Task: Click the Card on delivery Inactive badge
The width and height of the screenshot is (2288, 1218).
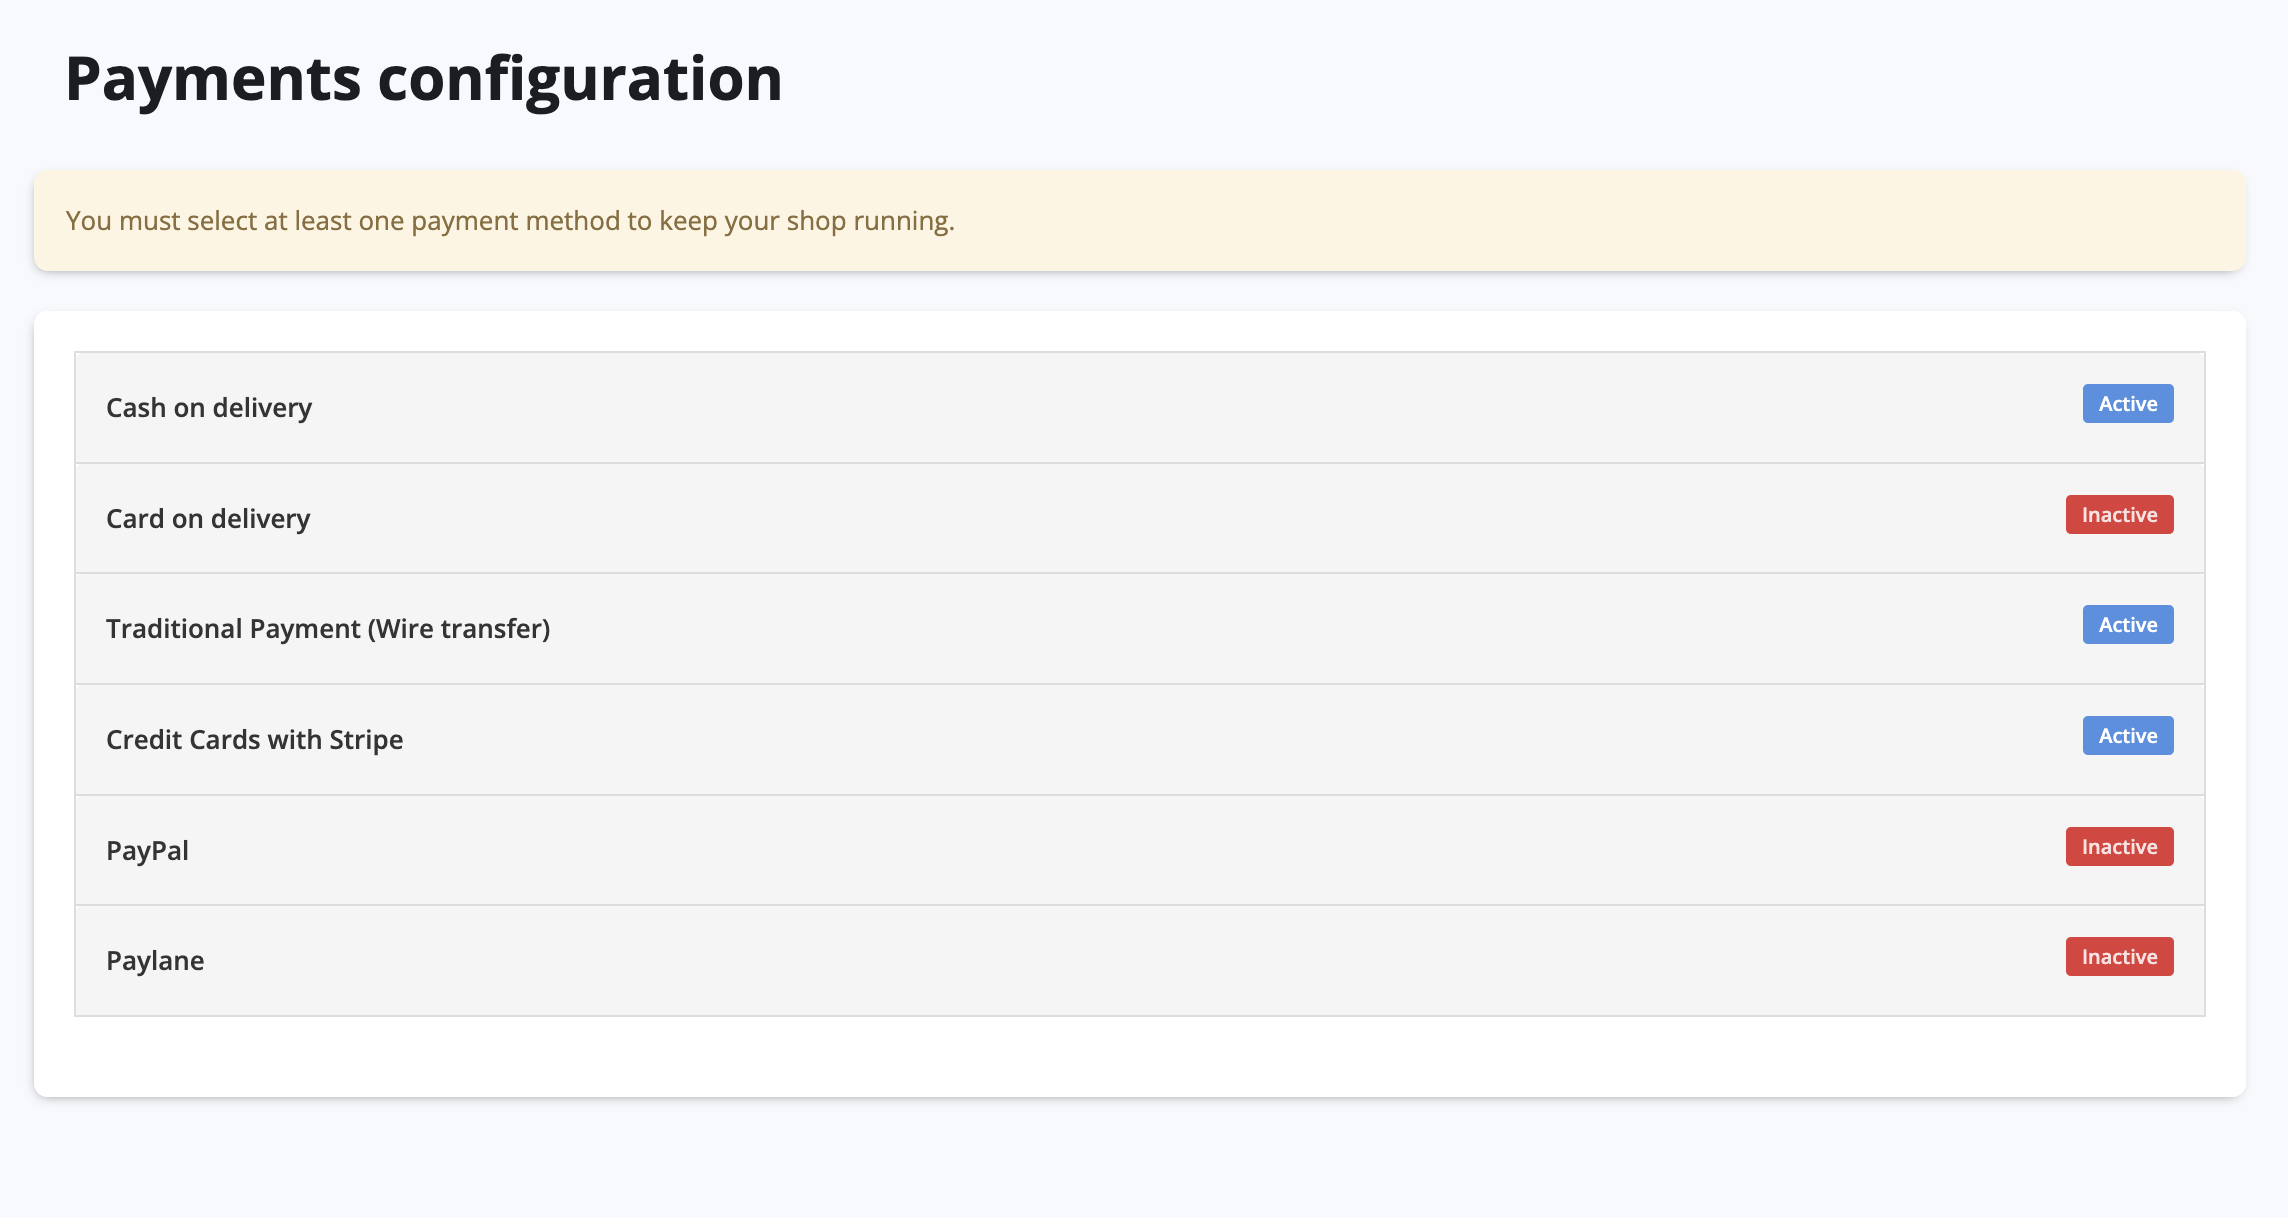Action: pos(2119,515)
